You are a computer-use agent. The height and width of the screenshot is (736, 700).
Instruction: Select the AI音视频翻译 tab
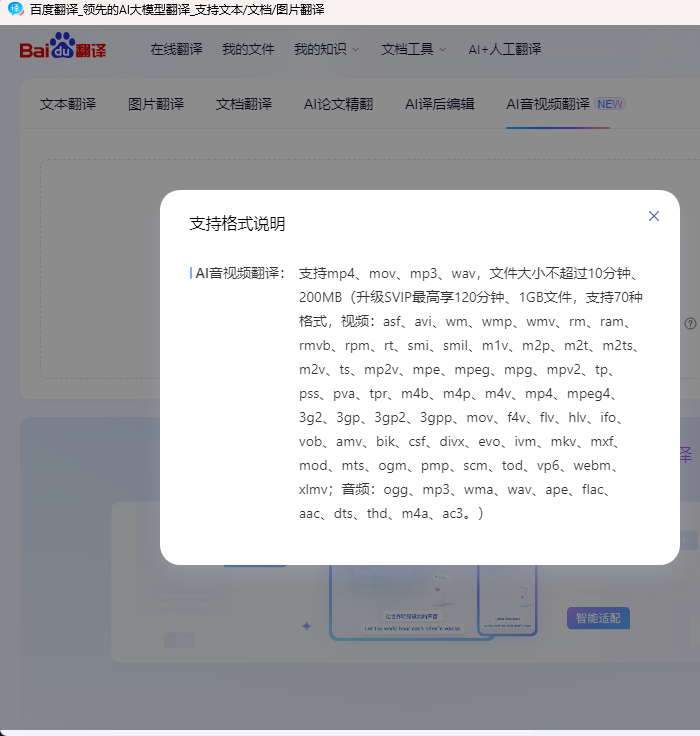(566, 104)
